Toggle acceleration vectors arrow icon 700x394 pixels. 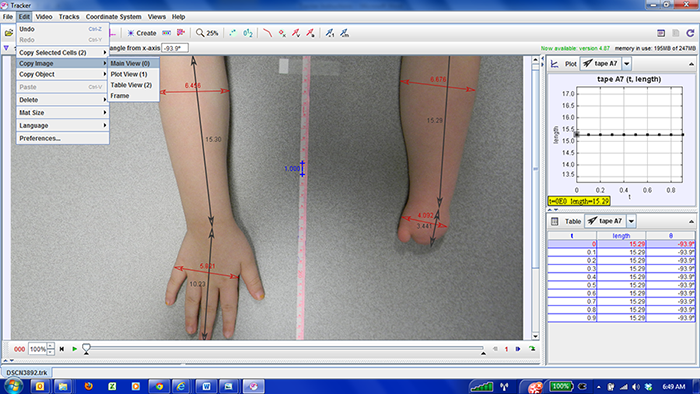(x=310, y=33)
